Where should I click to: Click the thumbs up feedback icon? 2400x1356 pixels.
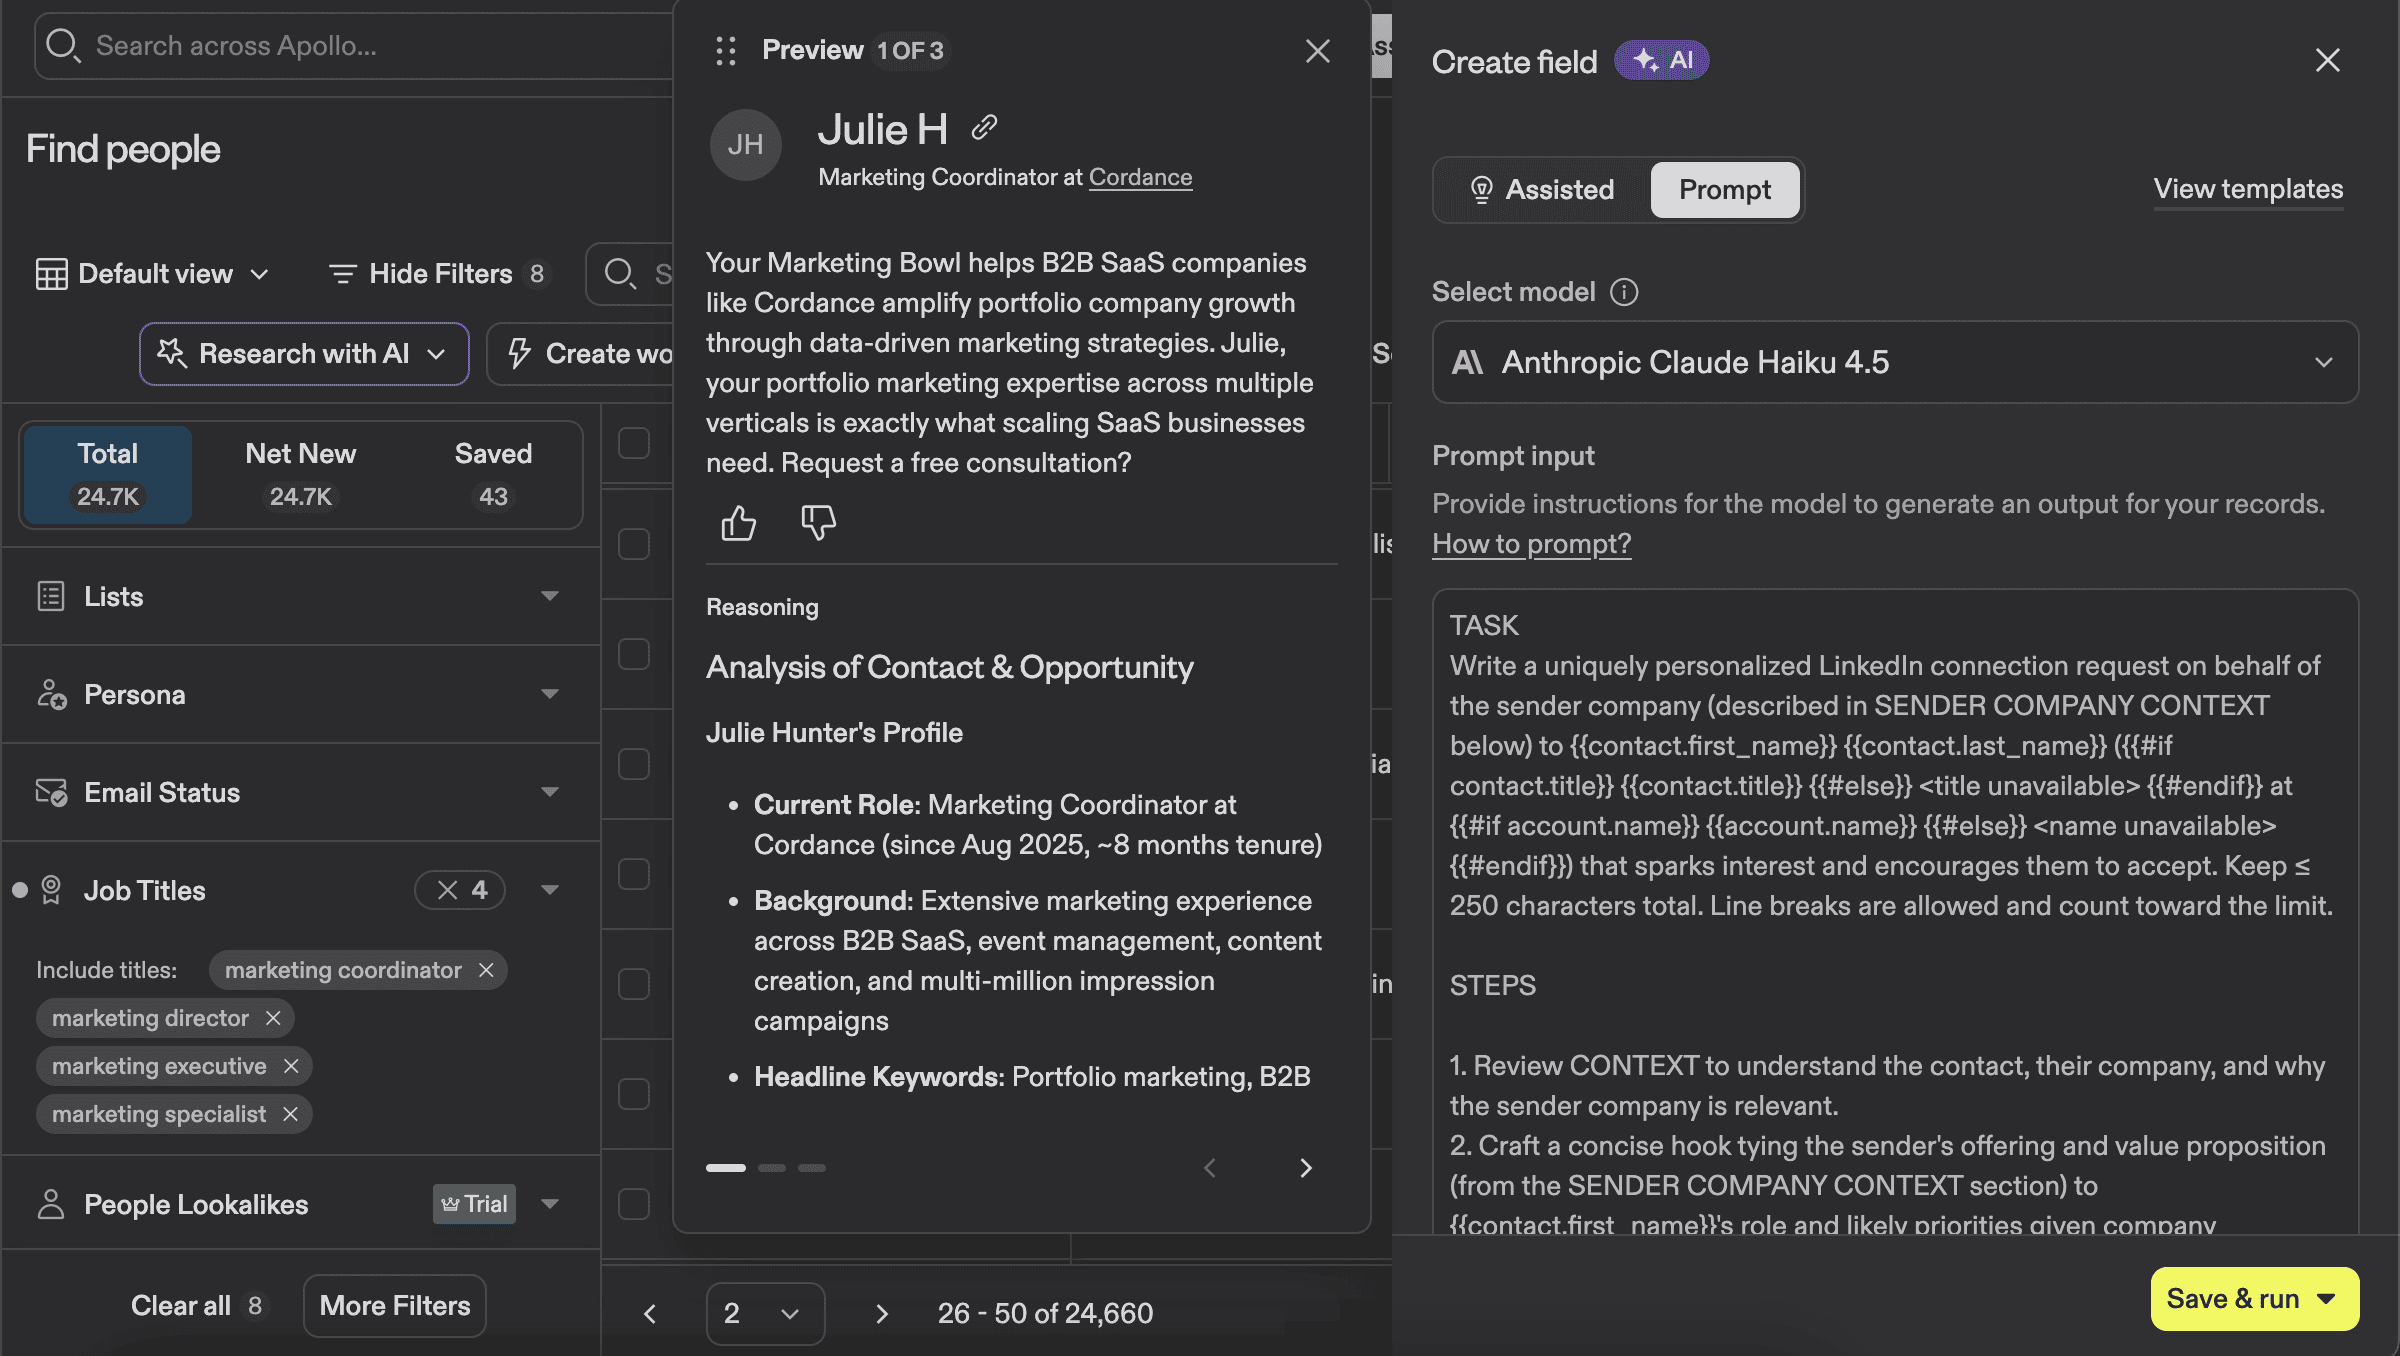coord(738,522)
